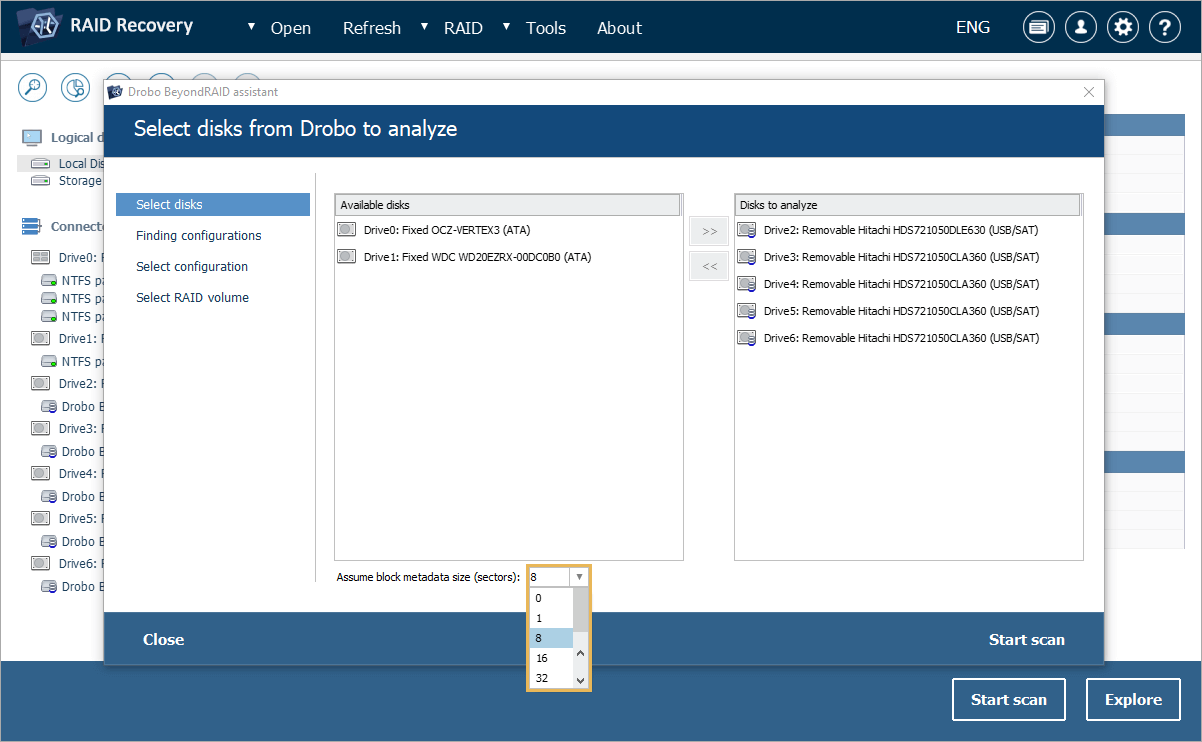Click Drive0 OCZ-VERTEX3 disk icon in Available disks
The width and height of the screenshot is (1202, 742).
(x=347, y=230)
